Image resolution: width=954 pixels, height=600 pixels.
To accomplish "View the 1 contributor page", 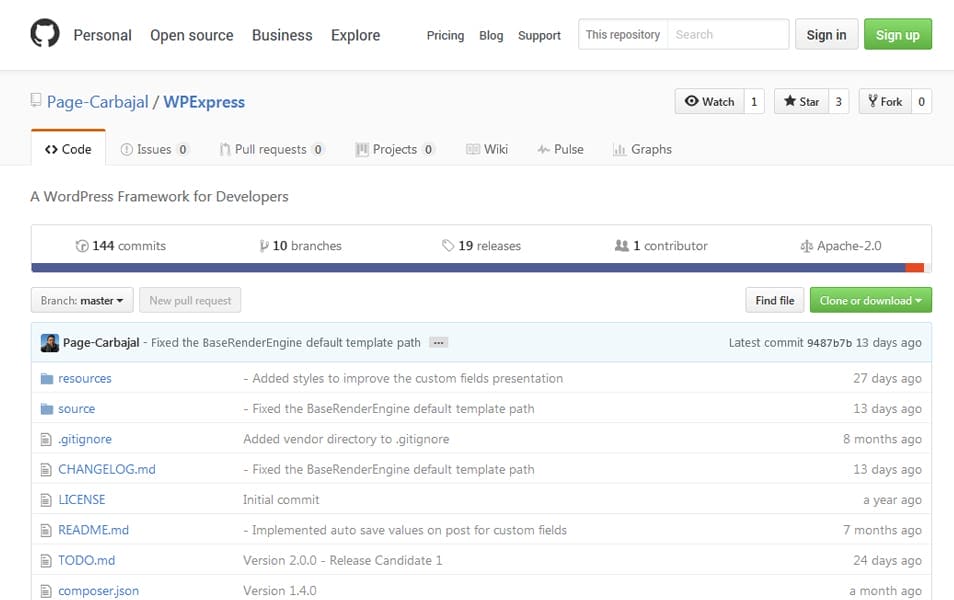I will click(x=661, y=246).
